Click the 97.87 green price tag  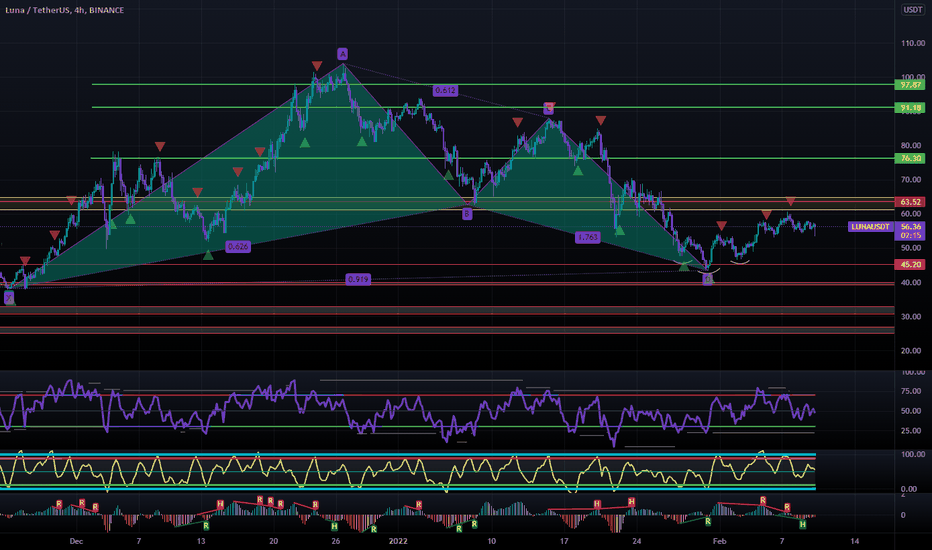pyautogui.click(x=910, y=85)
